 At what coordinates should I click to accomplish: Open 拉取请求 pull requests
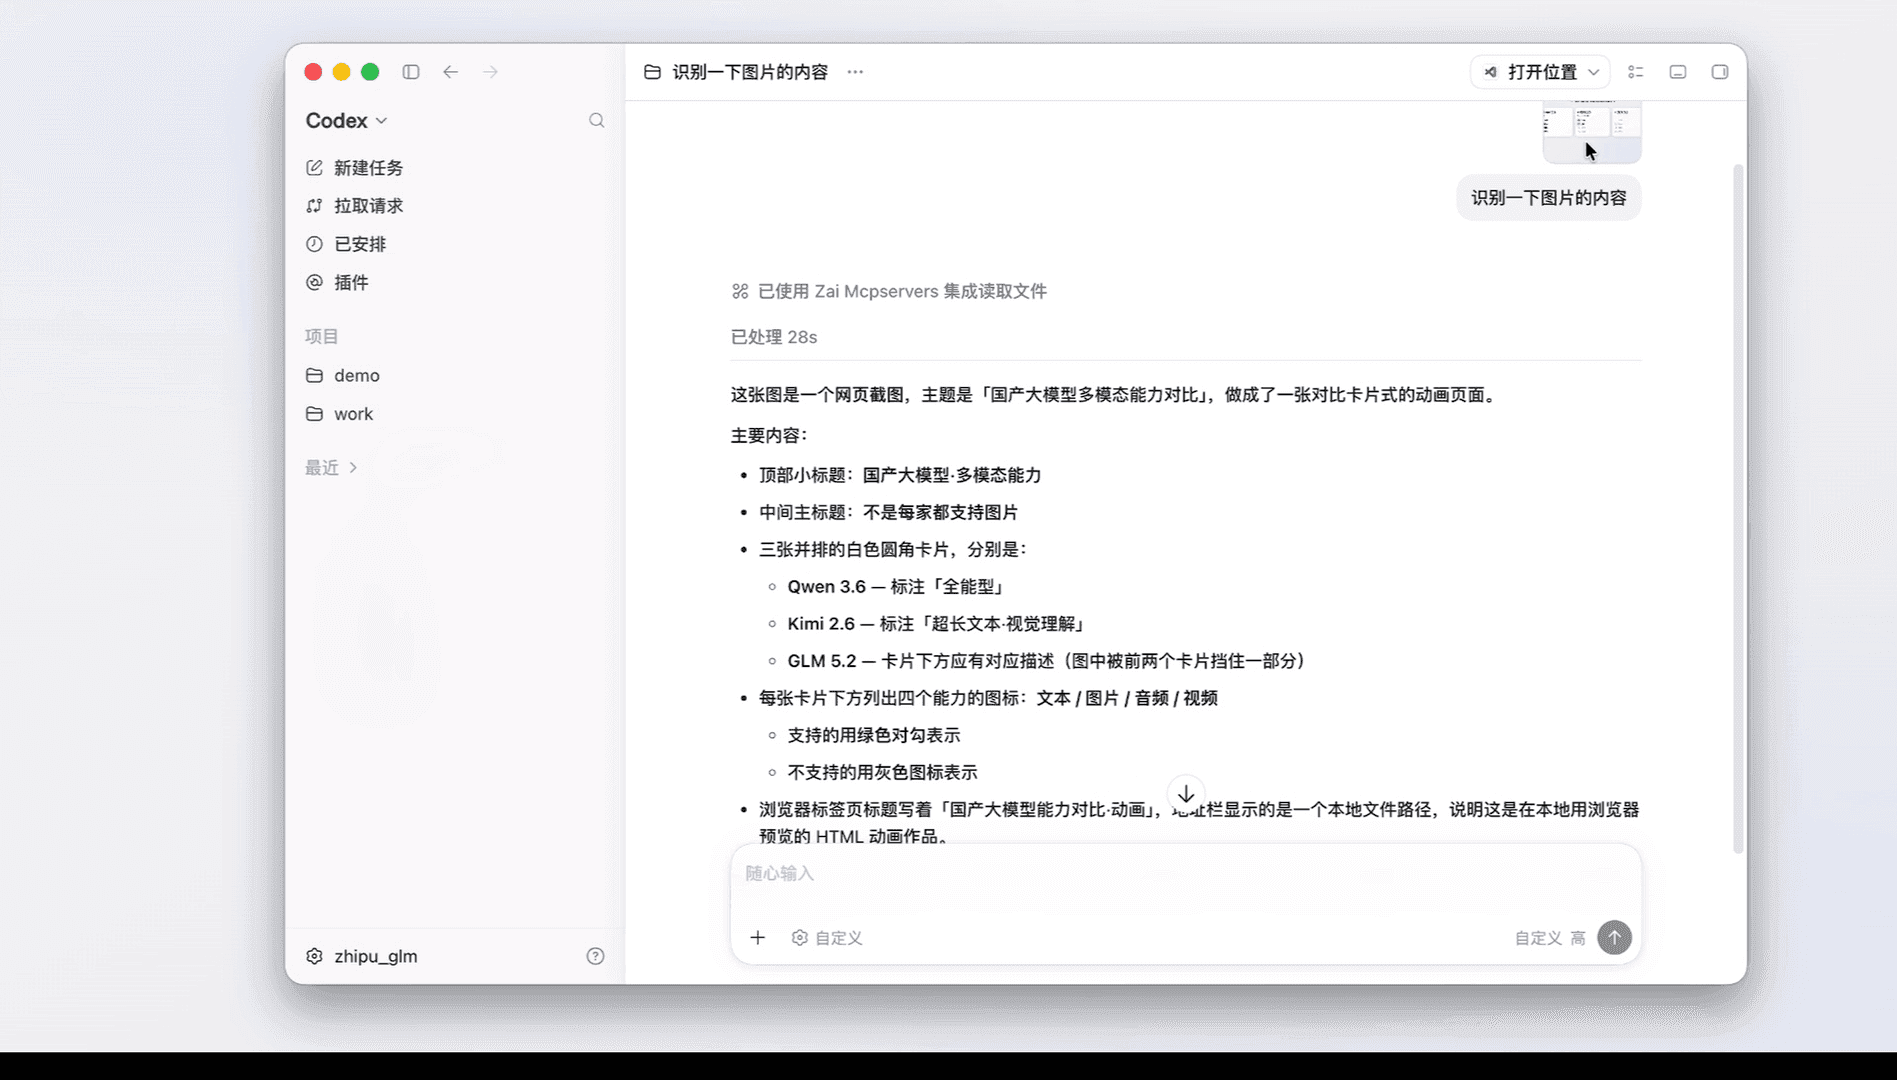coord(355,206)
